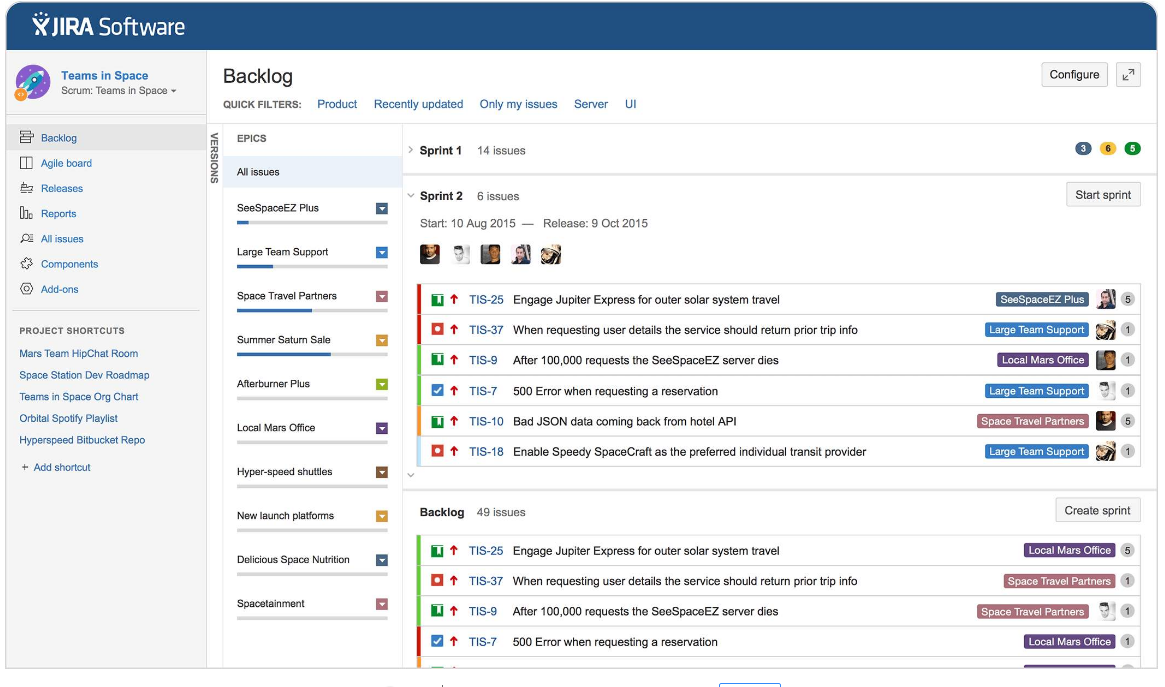The height and width of the screenshot is (687, 1165).
Task: Click the Start sprint button
Action: pos(1103,195)
